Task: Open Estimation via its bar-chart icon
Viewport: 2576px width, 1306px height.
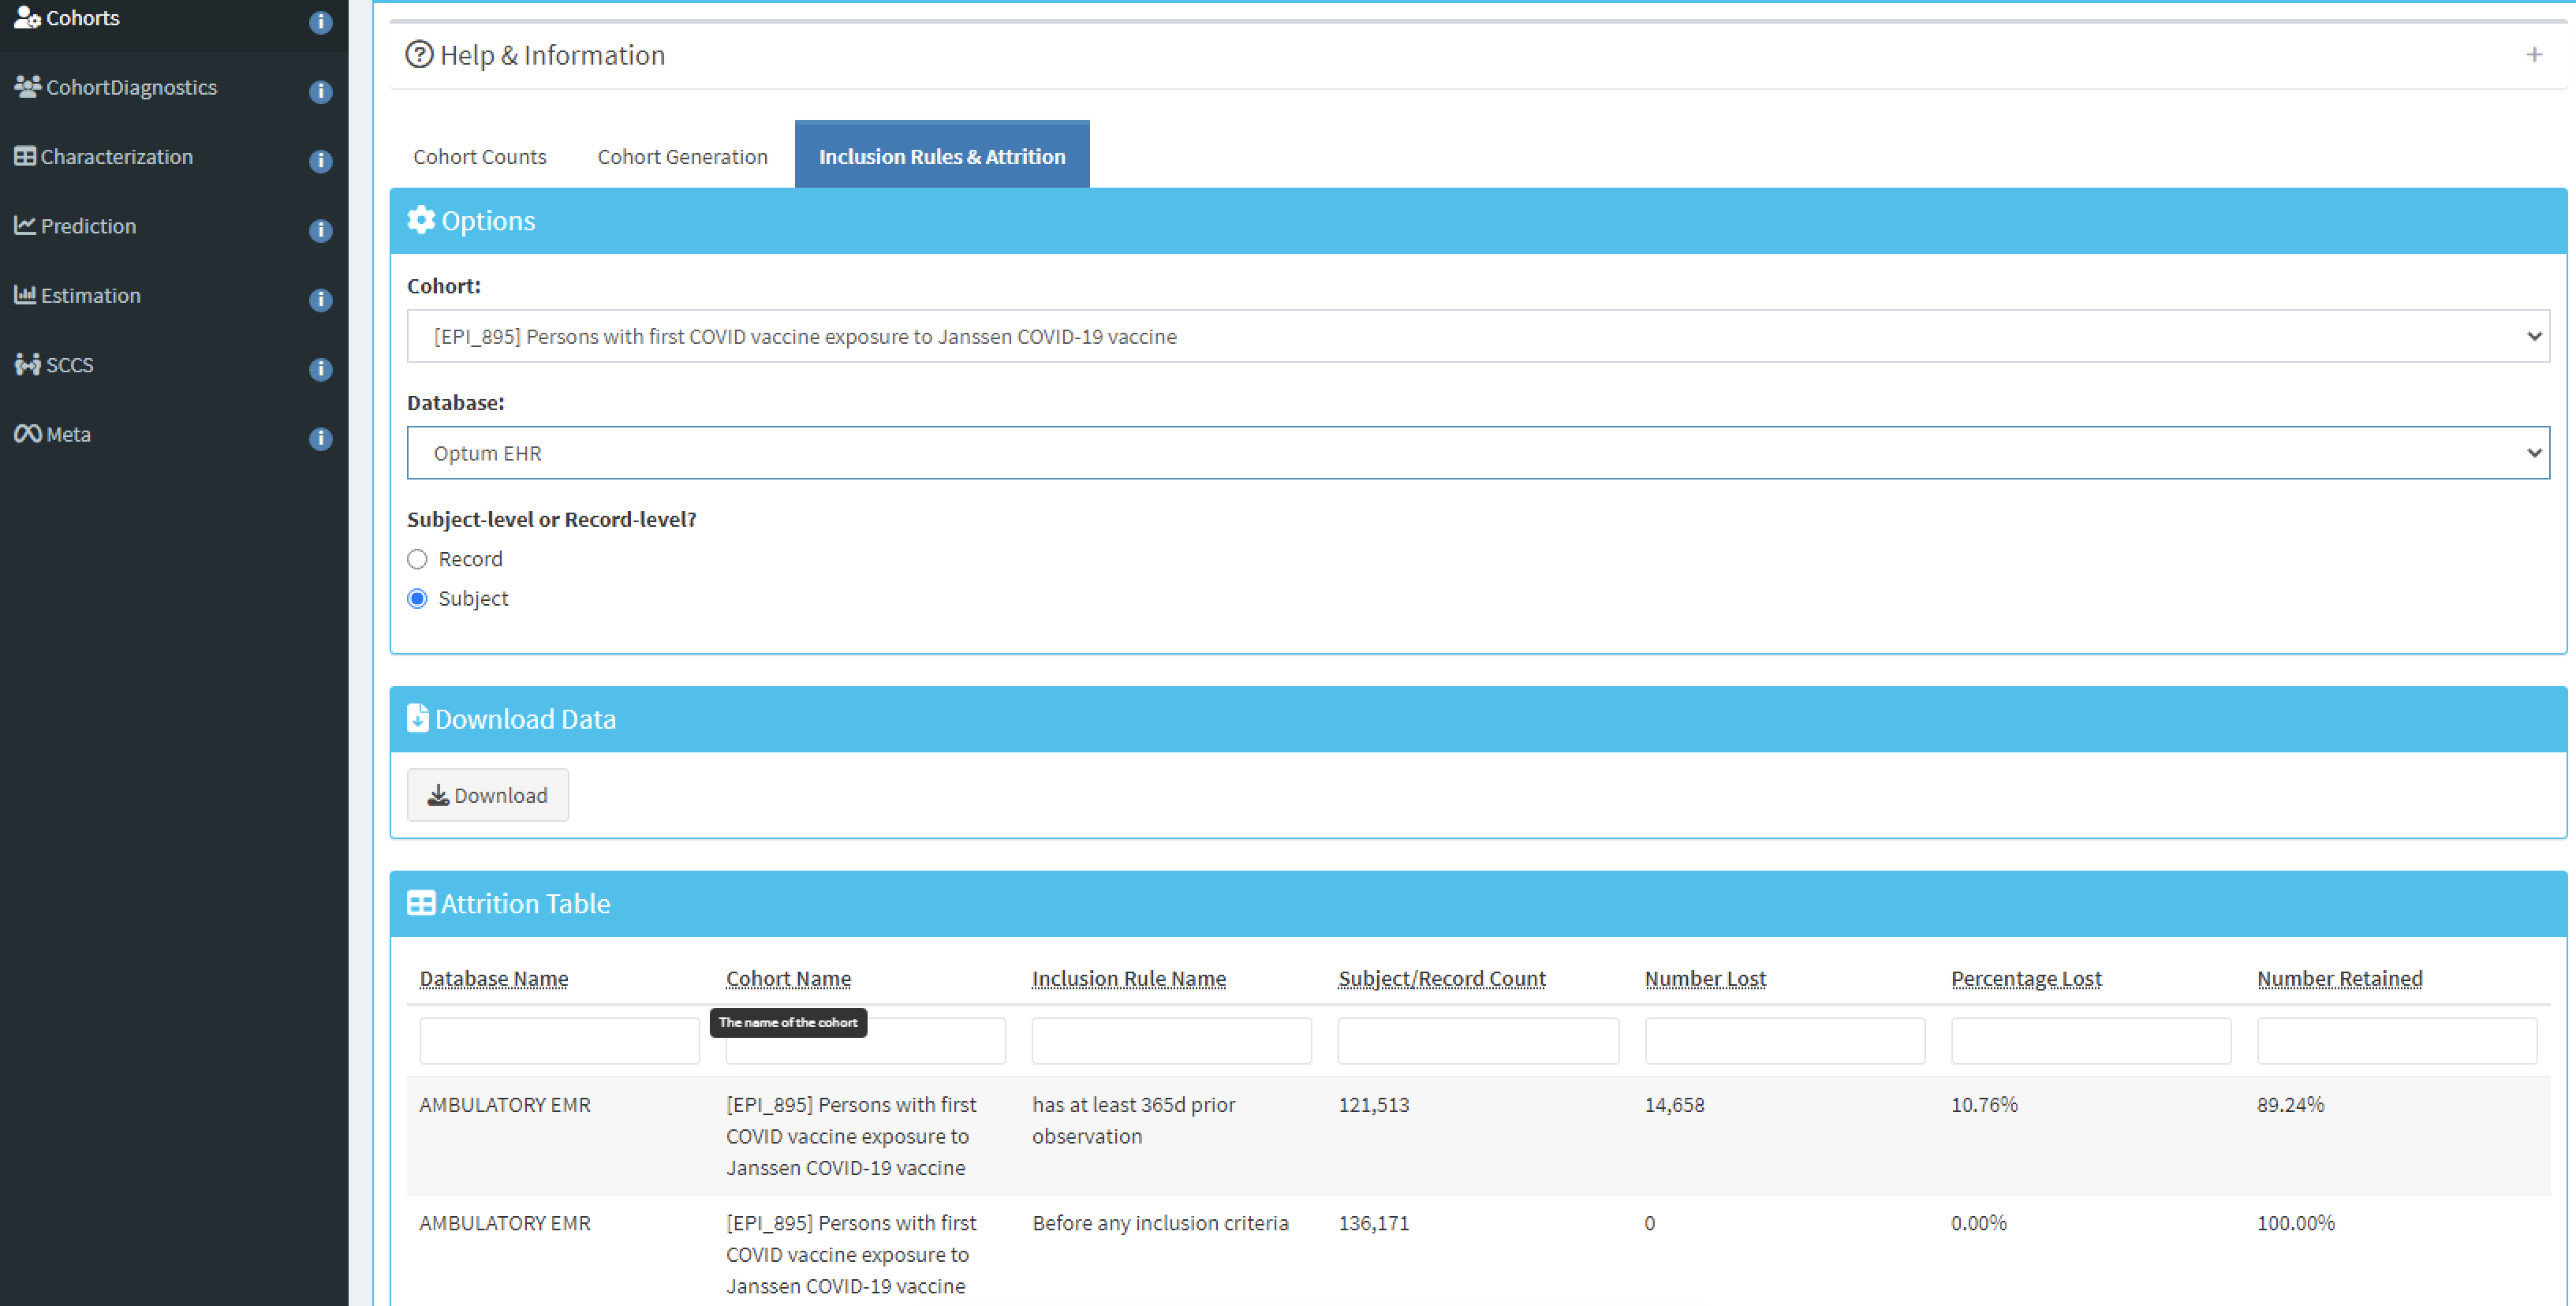Action: (25, 295)
